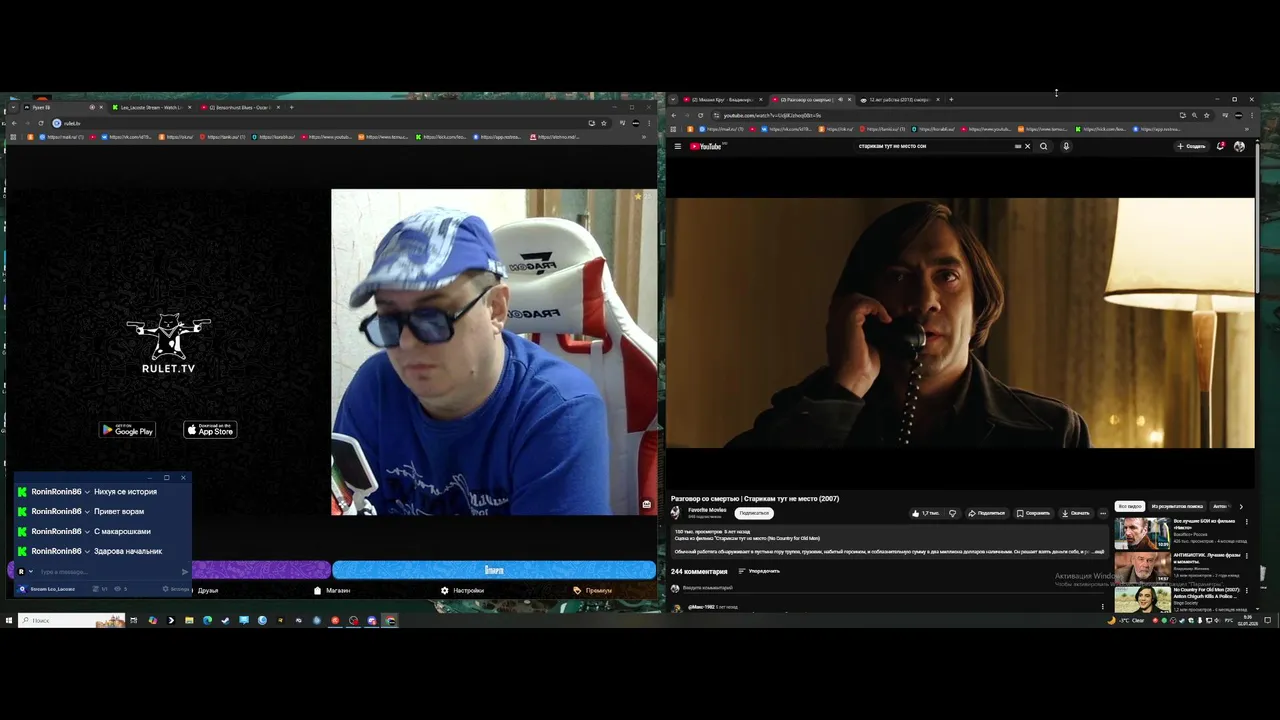Open No Country For Old Men Anton Chigurh thumbnail
The height and width of the screenshot is (720, 1280).
pyautogui.click(x=1142, y=598)
